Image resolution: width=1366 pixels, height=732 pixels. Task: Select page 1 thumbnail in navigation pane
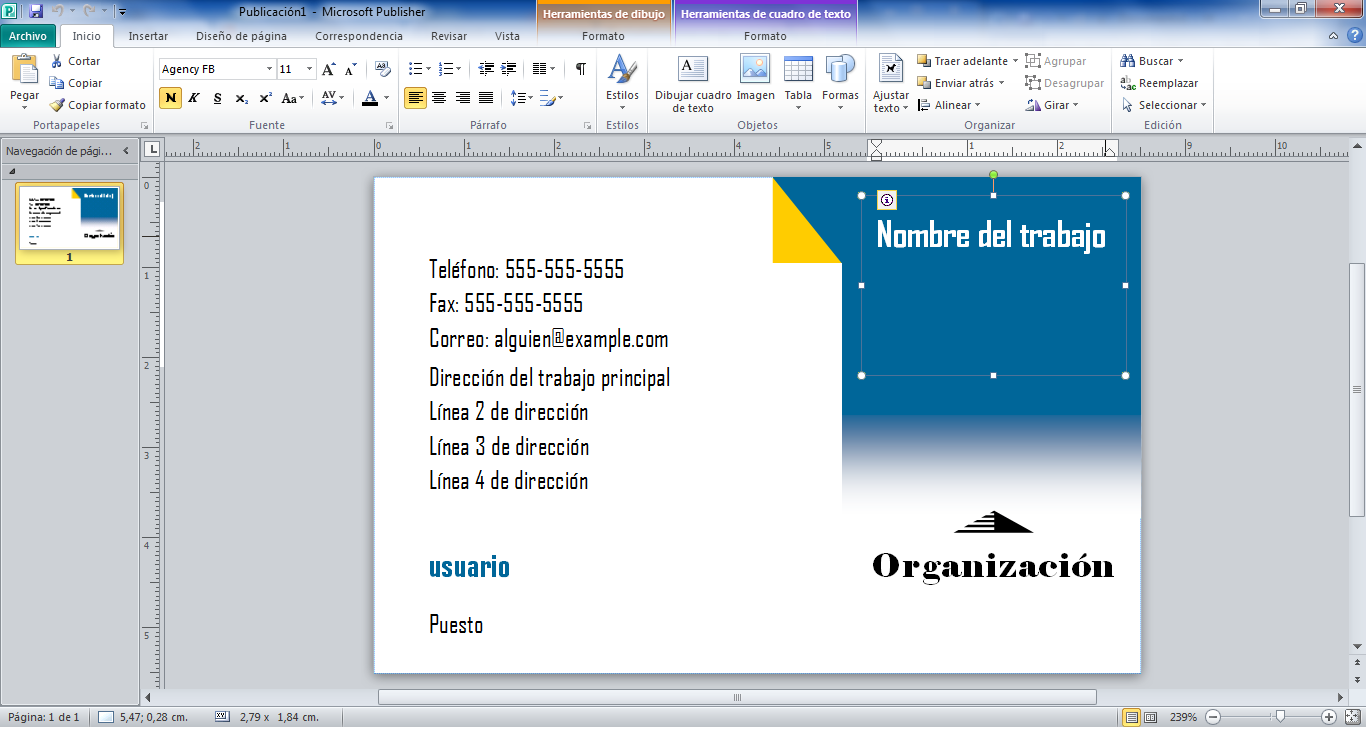[x=70, y=218]
